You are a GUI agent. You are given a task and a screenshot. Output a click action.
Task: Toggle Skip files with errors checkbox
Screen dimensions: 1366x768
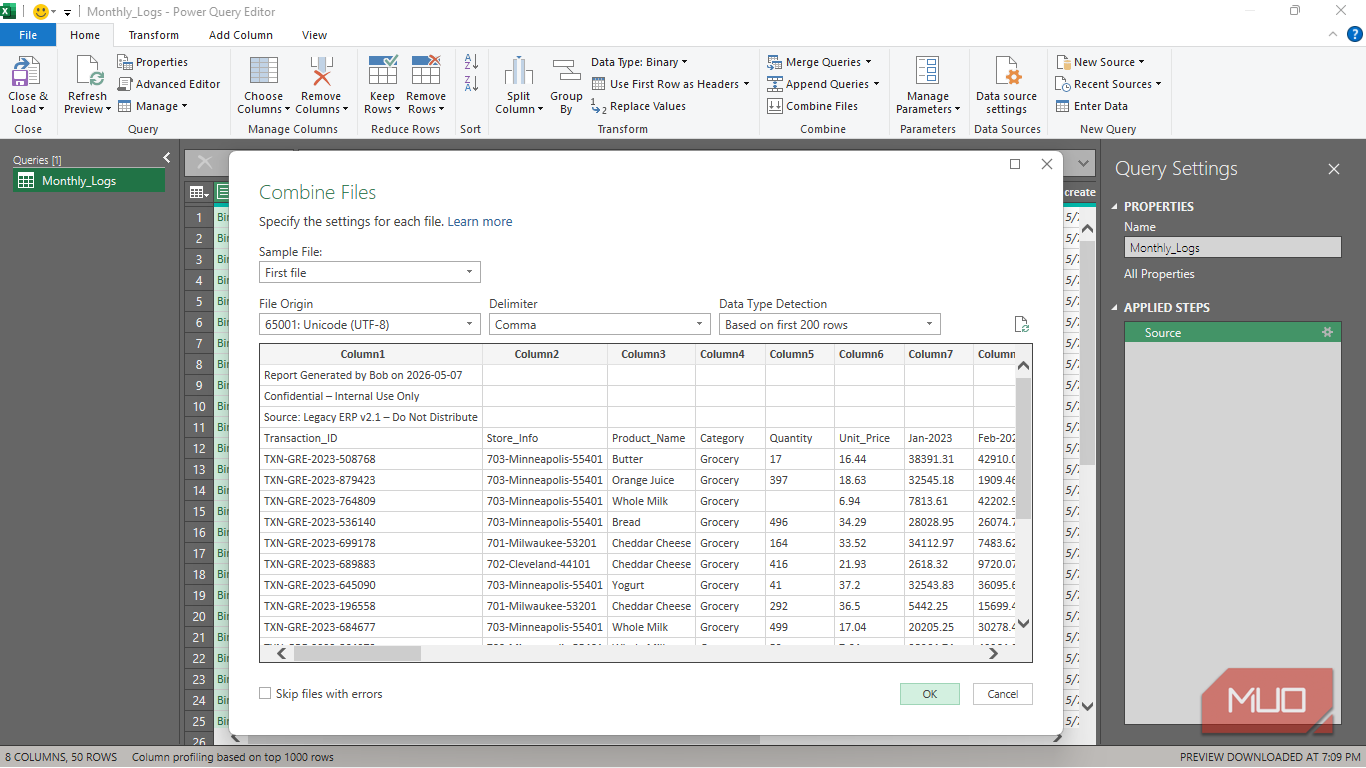point(265,693)
